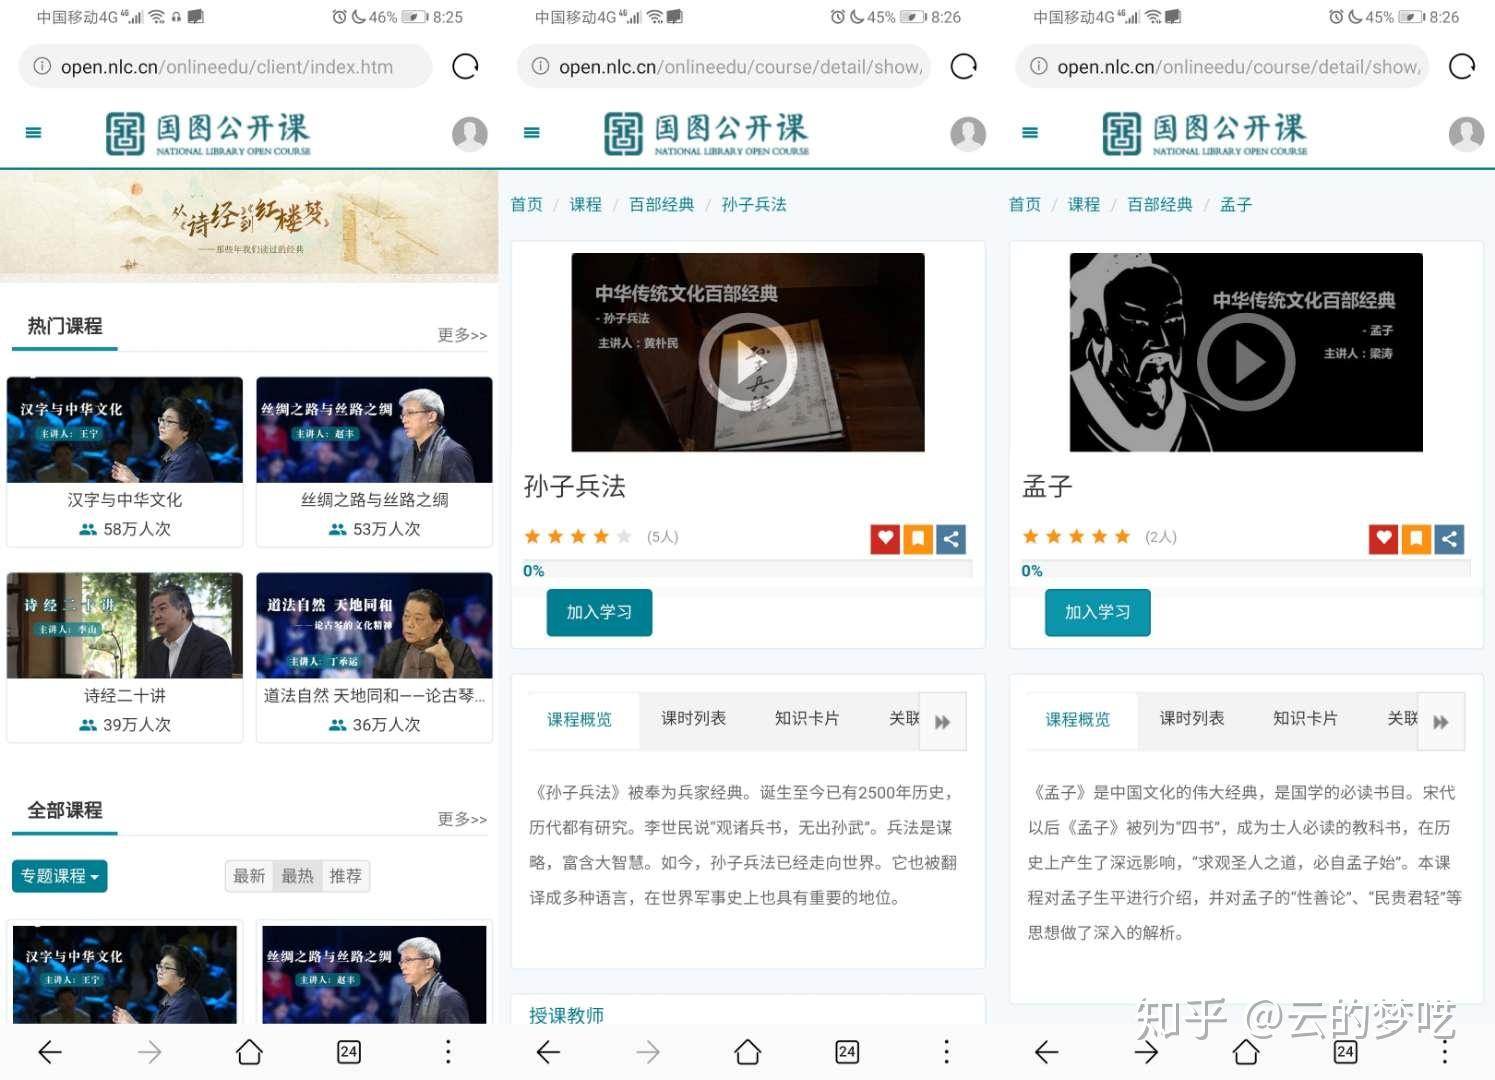Open the hamburger menu on the homepage
The height and width of the screenshot is (1080, 1495).
[33, 132]
